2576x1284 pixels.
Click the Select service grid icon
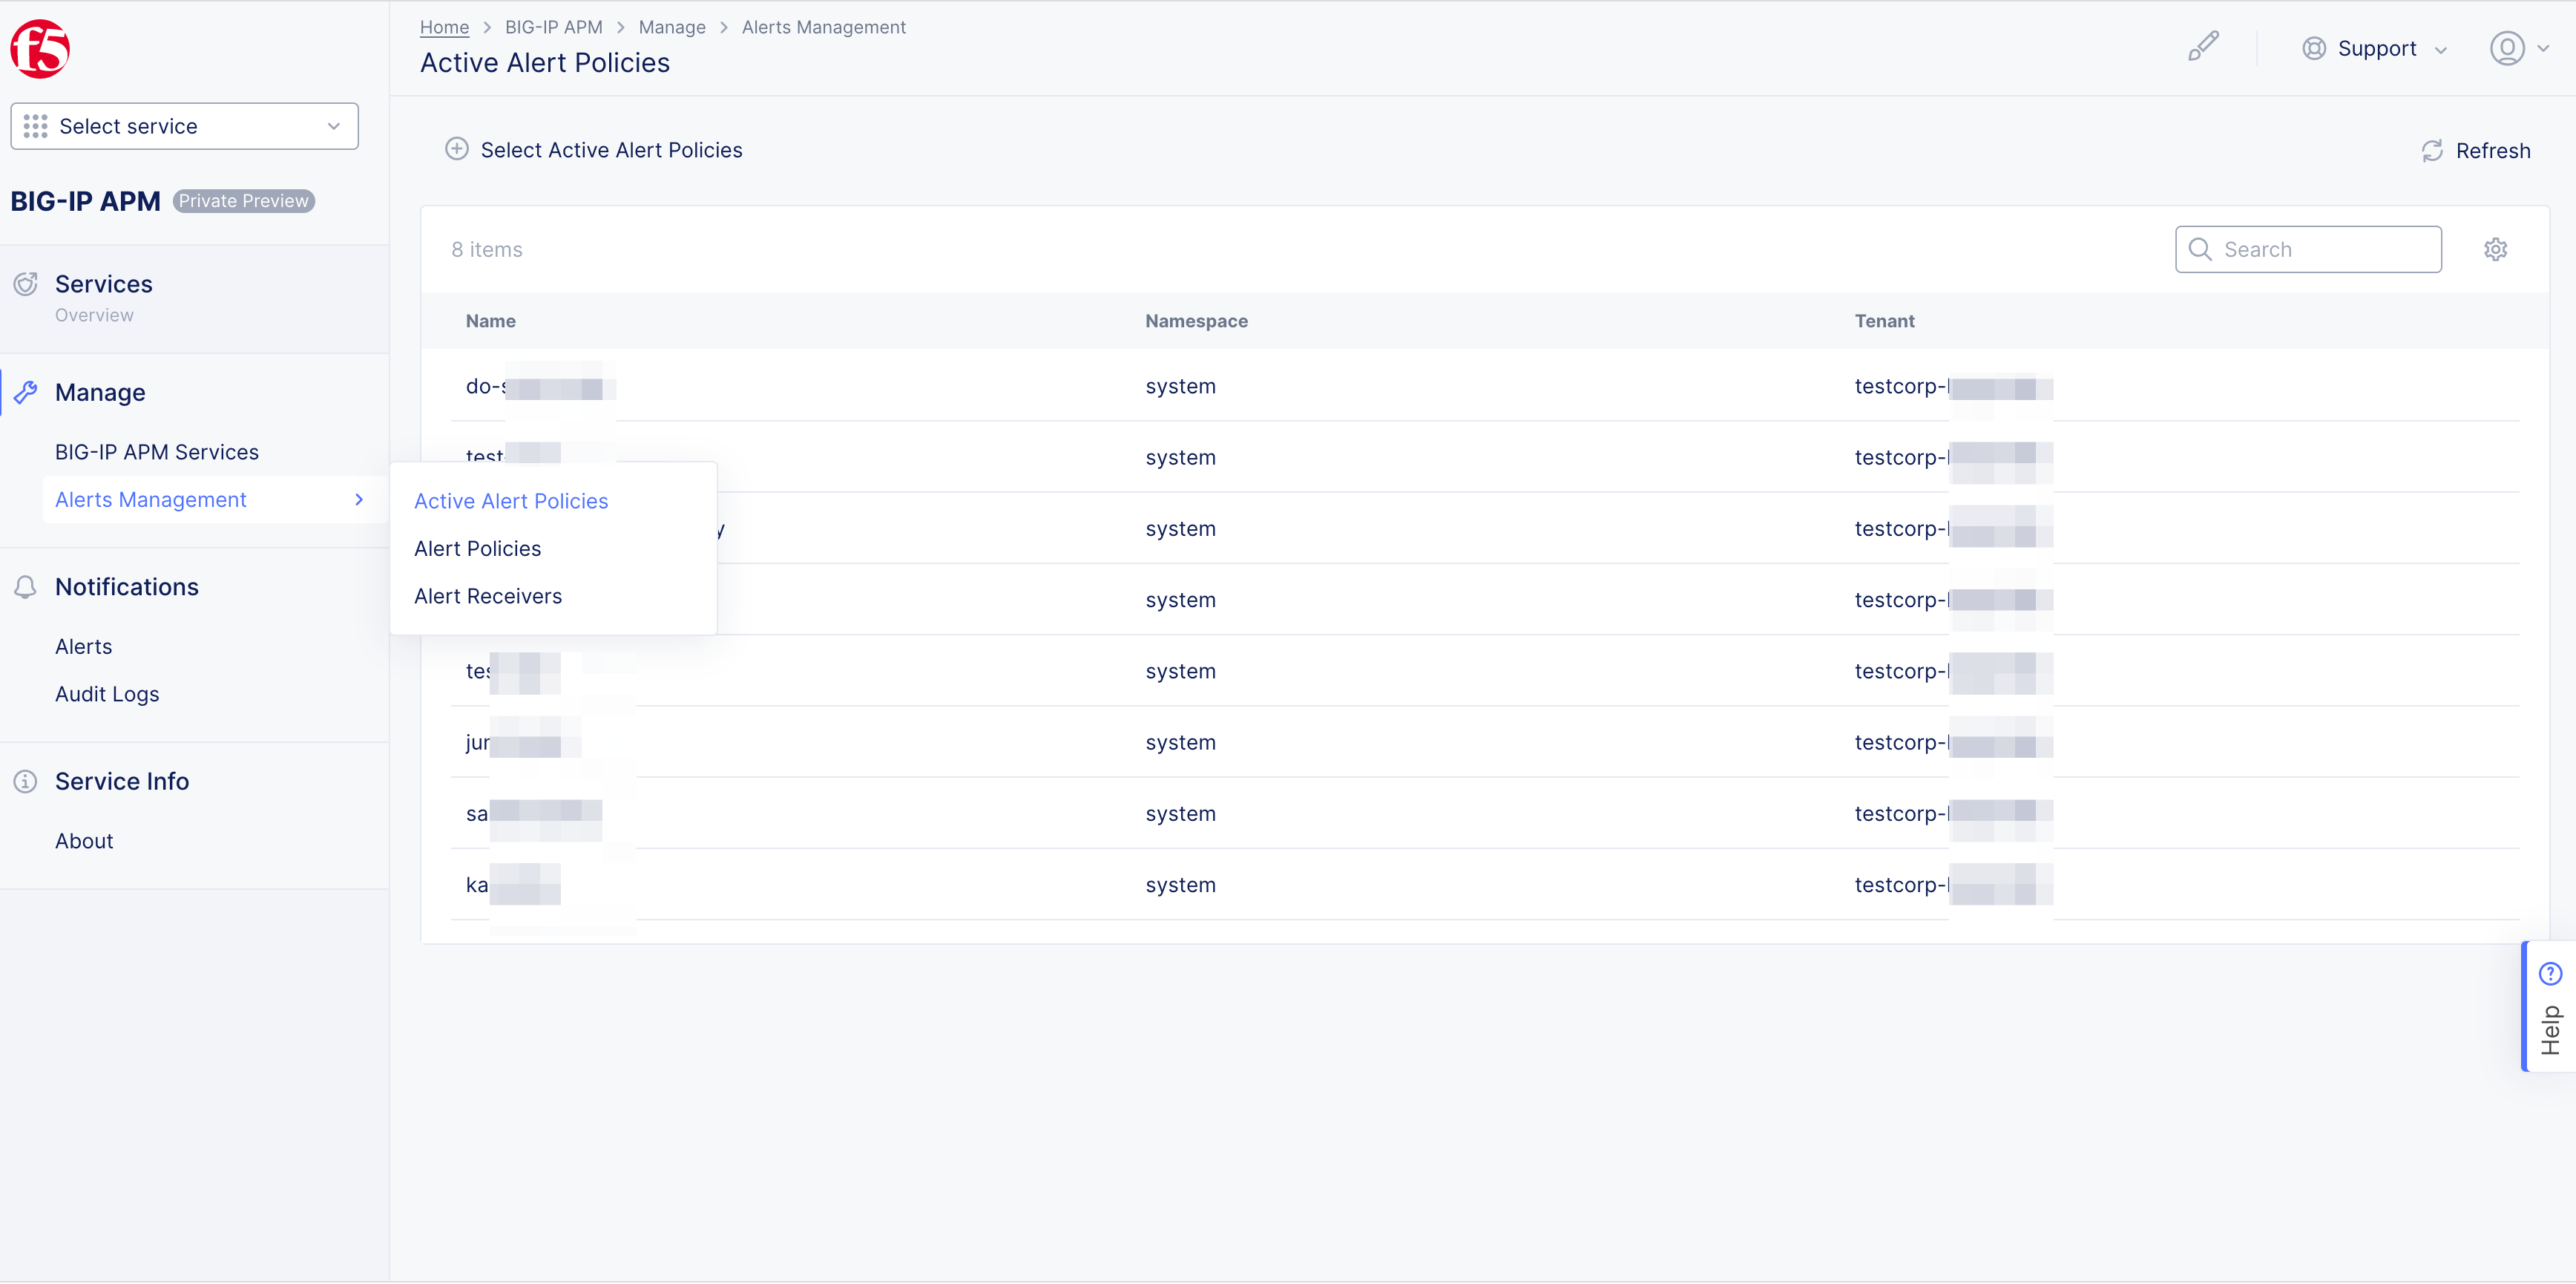[x=35, y=126]
